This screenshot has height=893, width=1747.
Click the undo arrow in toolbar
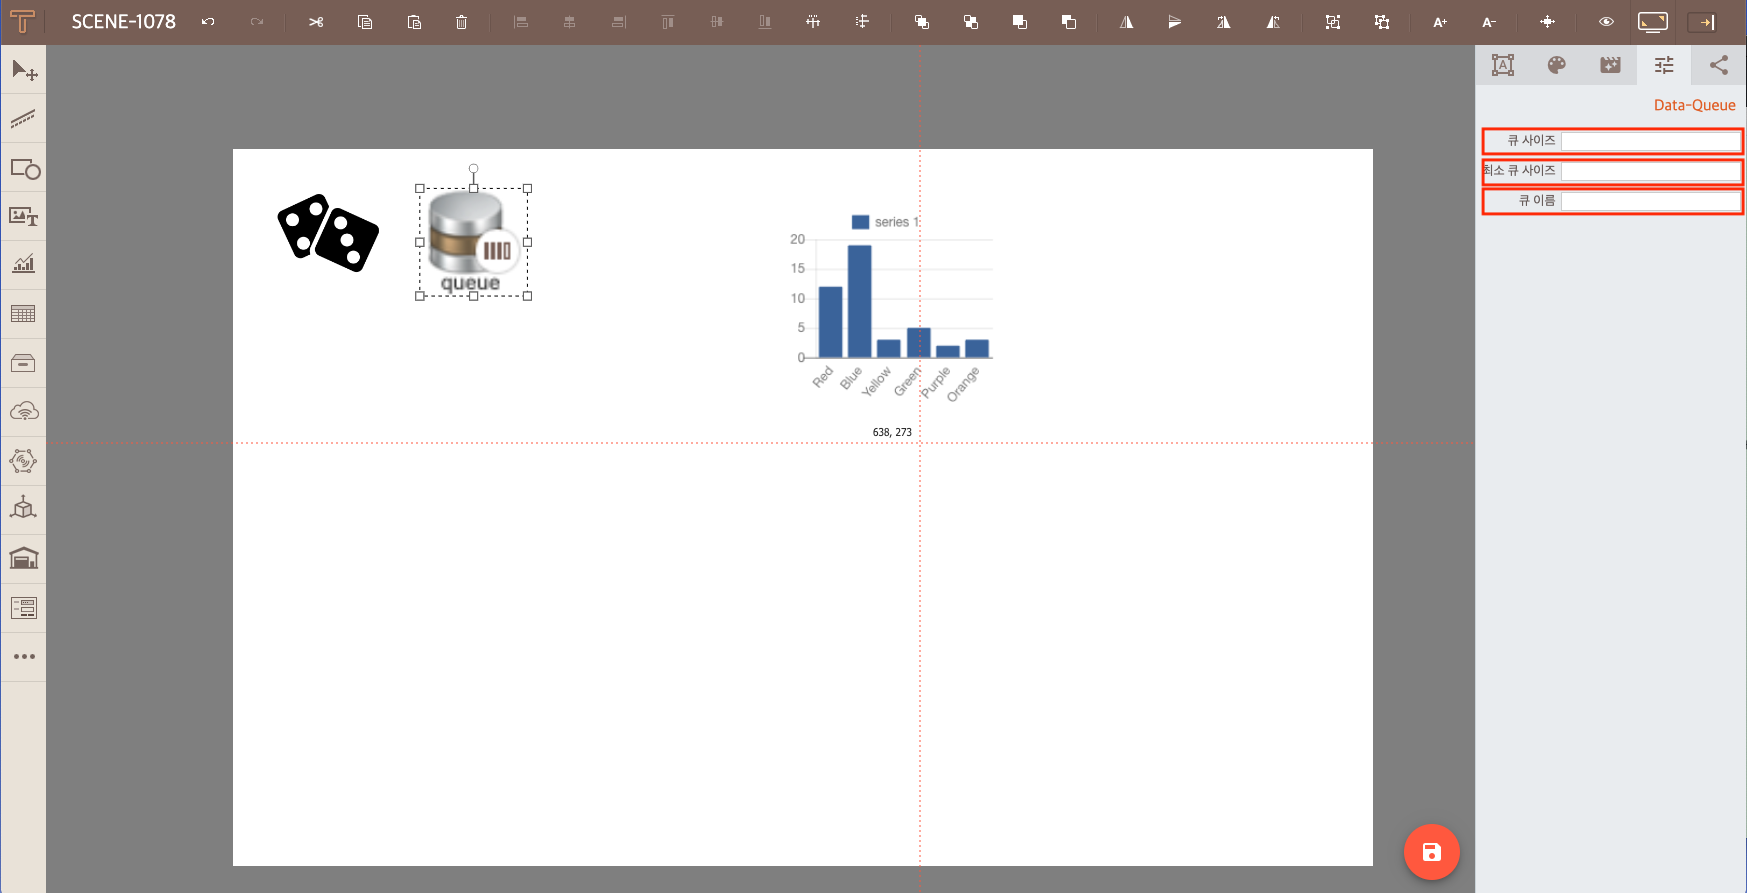point(208,22)
